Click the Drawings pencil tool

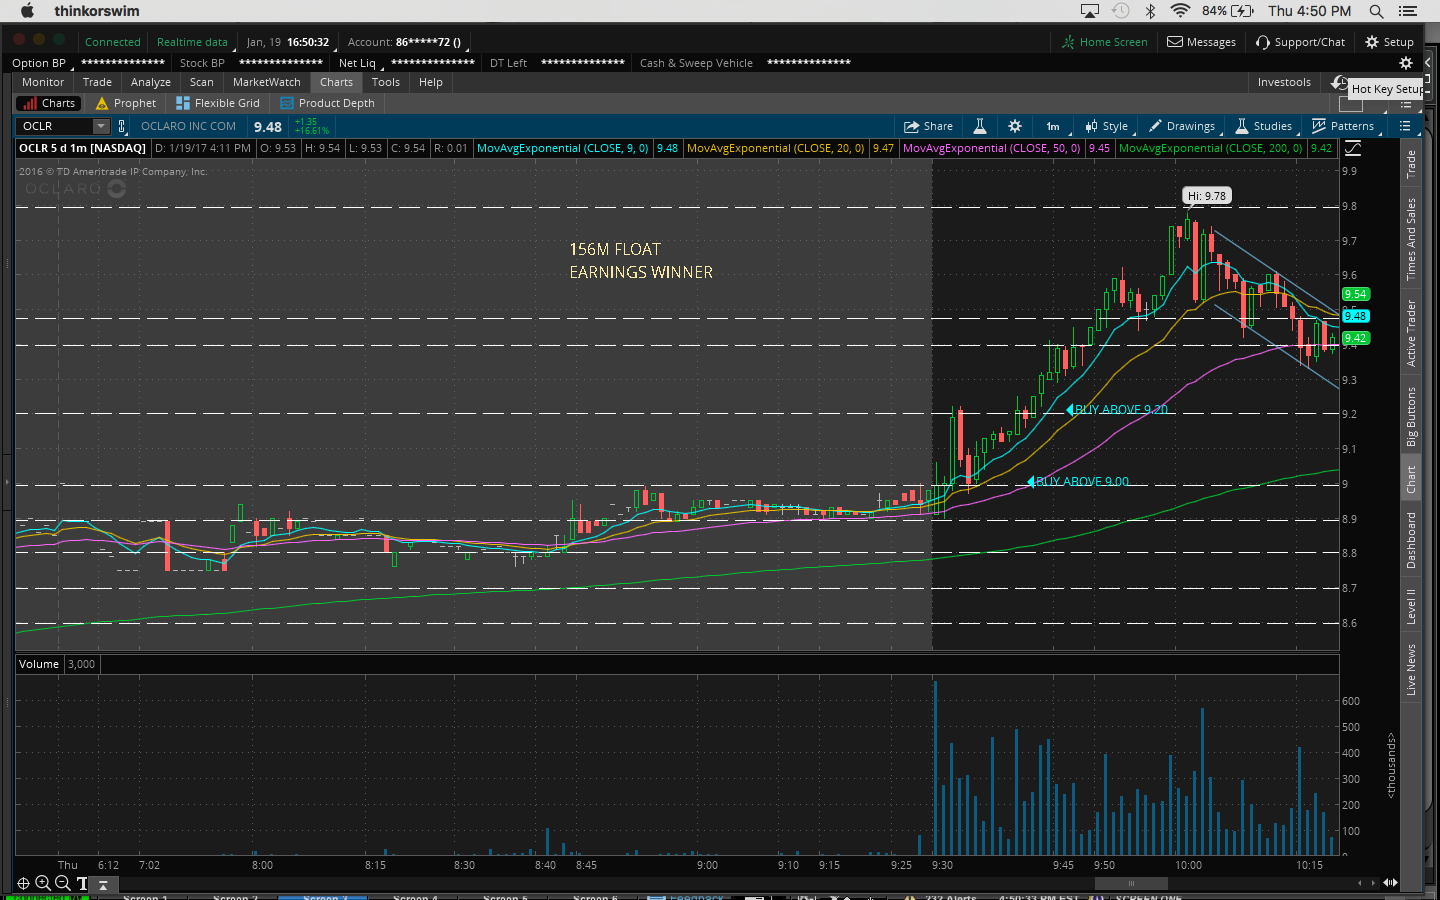[1181, 126]
